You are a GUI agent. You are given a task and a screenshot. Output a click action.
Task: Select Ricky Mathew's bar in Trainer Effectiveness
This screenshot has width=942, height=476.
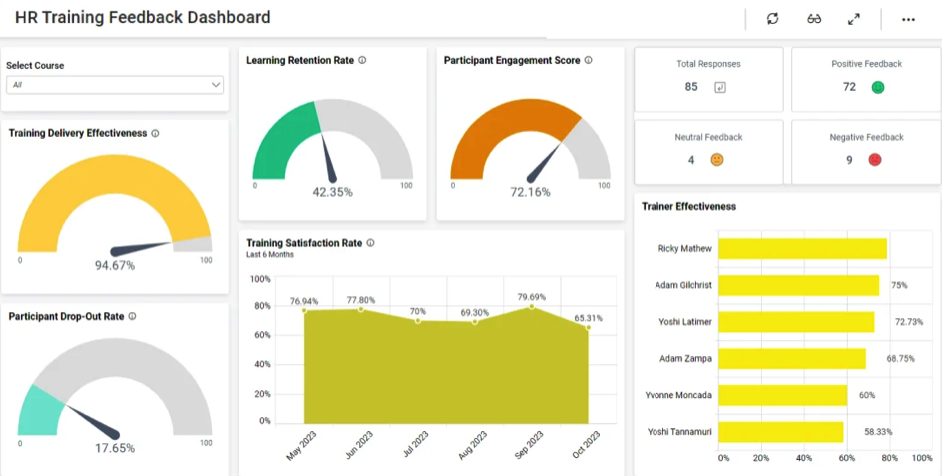click(x=802, y=249)
